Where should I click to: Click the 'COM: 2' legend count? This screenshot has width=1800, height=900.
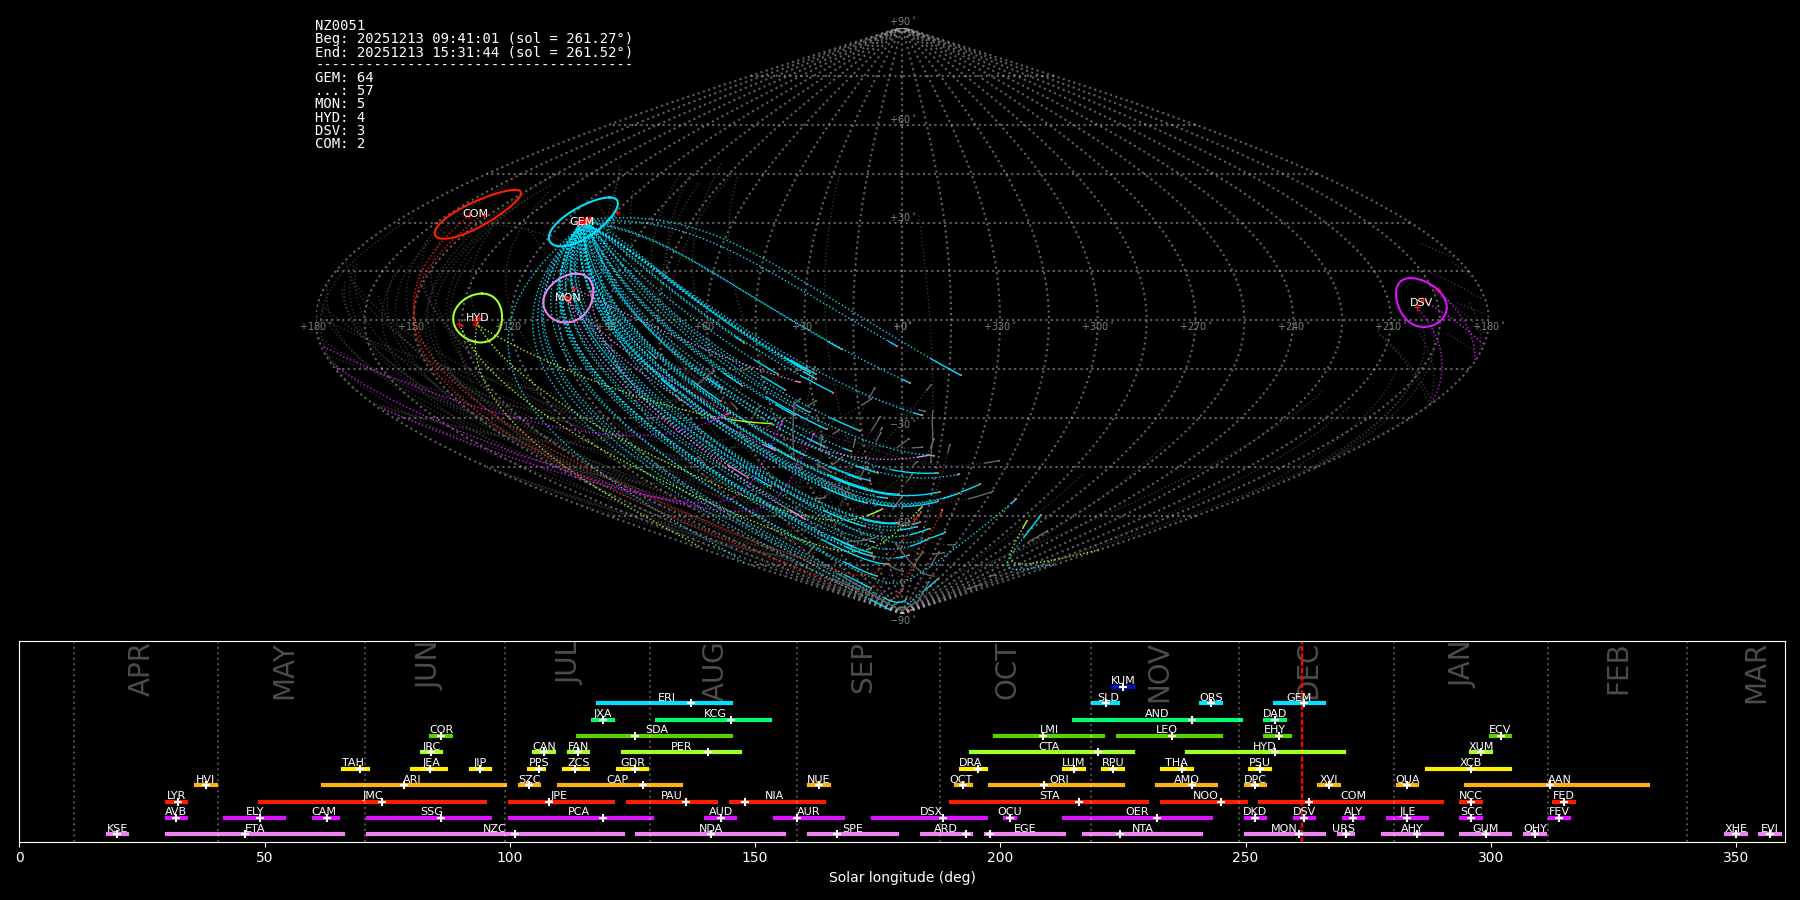point(340,144)
